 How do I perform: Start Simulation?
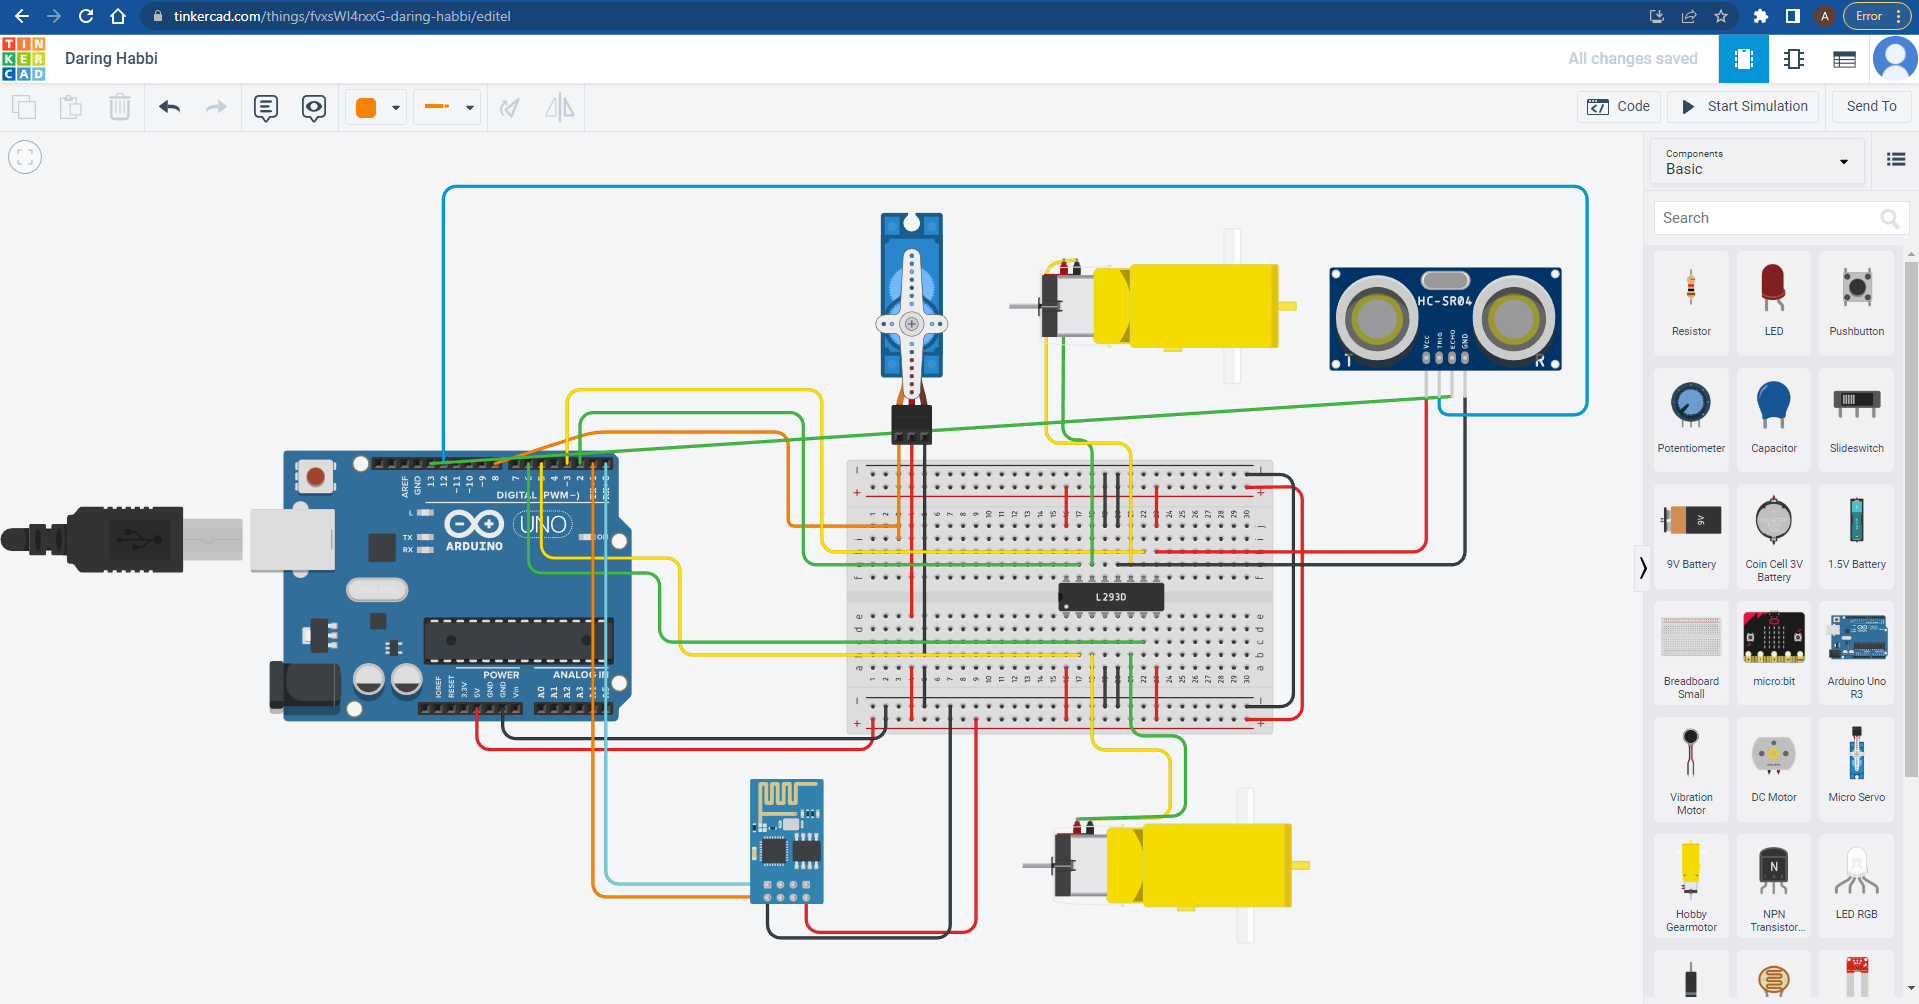1745,107
